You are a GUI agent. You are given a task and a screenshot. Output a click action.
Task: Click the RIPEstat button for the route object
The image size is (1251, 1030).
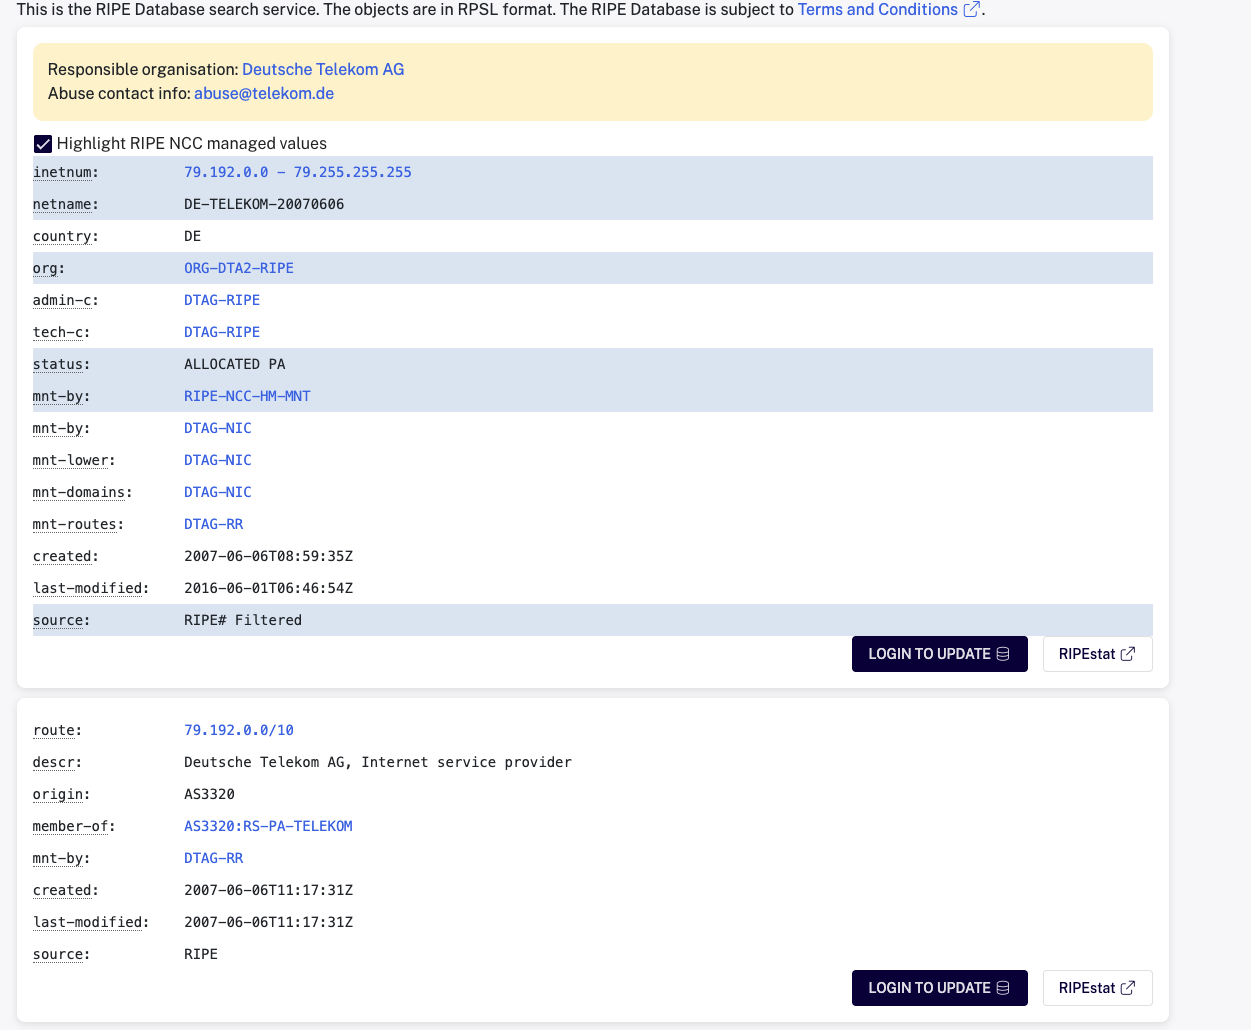[1097, 987]
